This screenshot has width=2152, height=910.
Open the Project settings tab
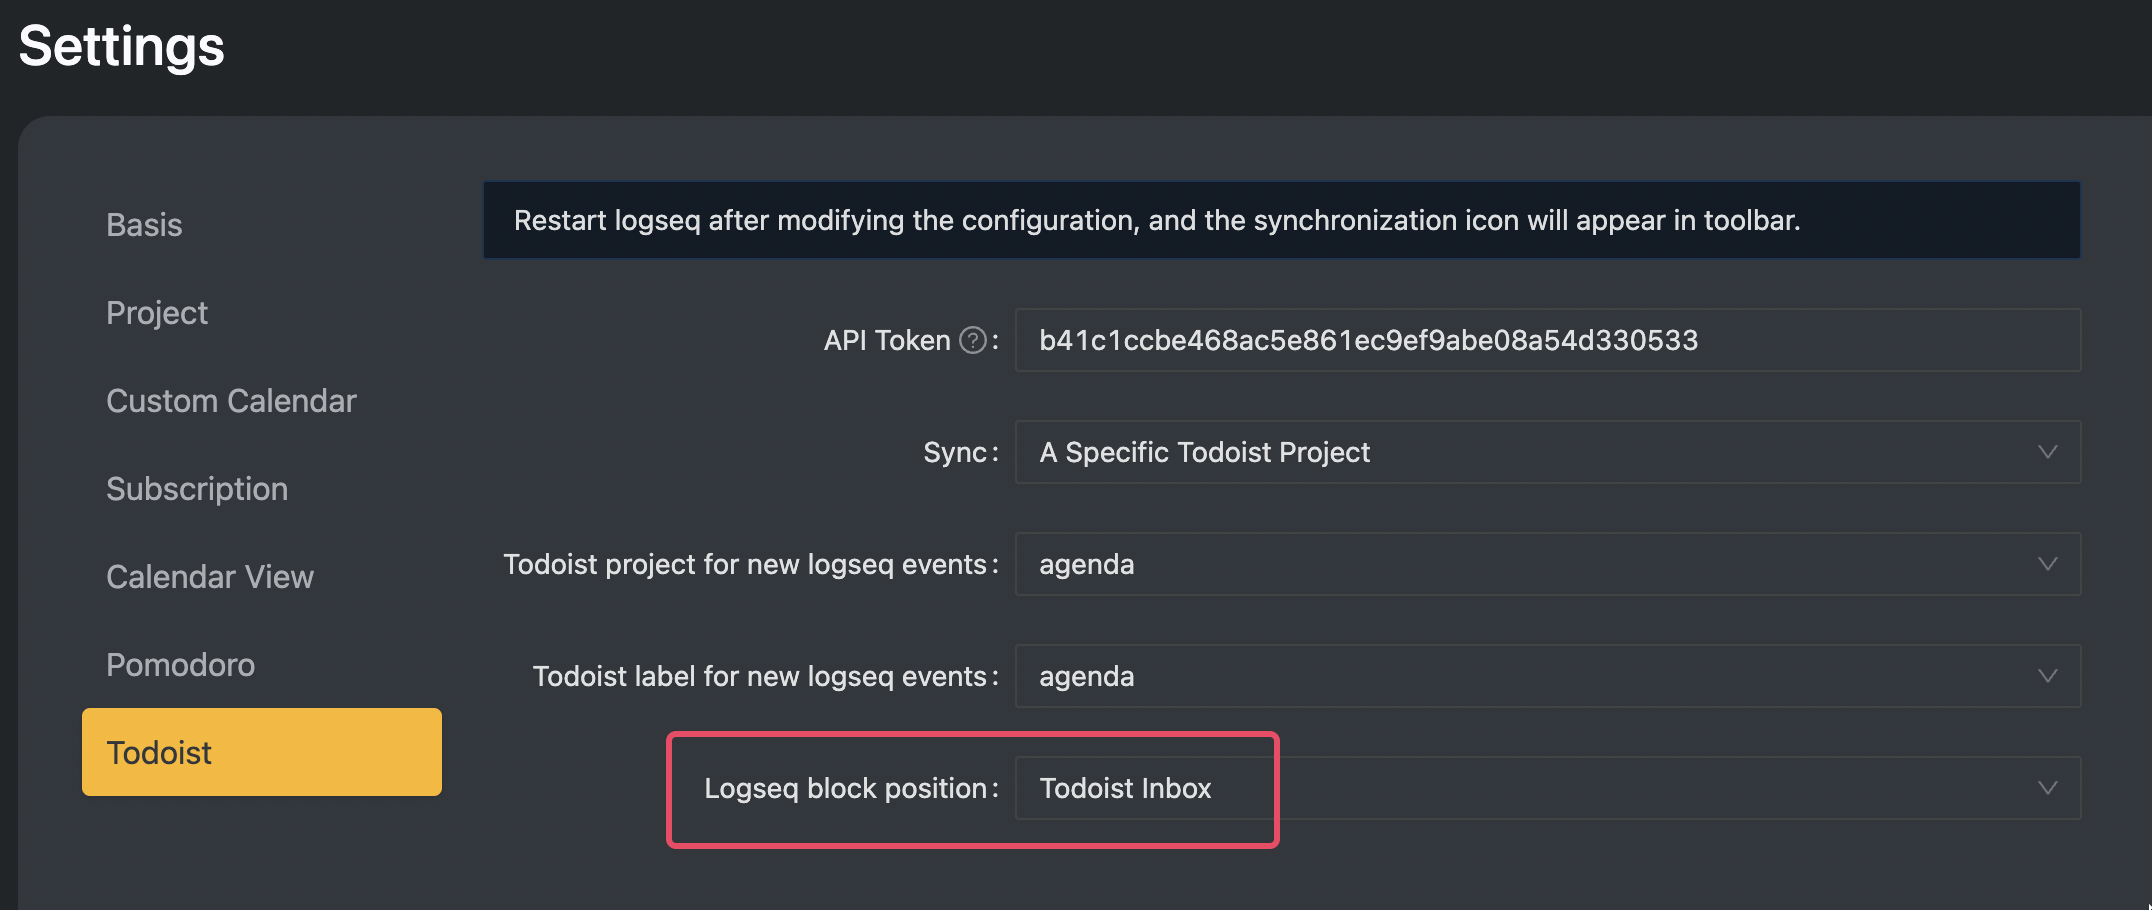point(157,313)
